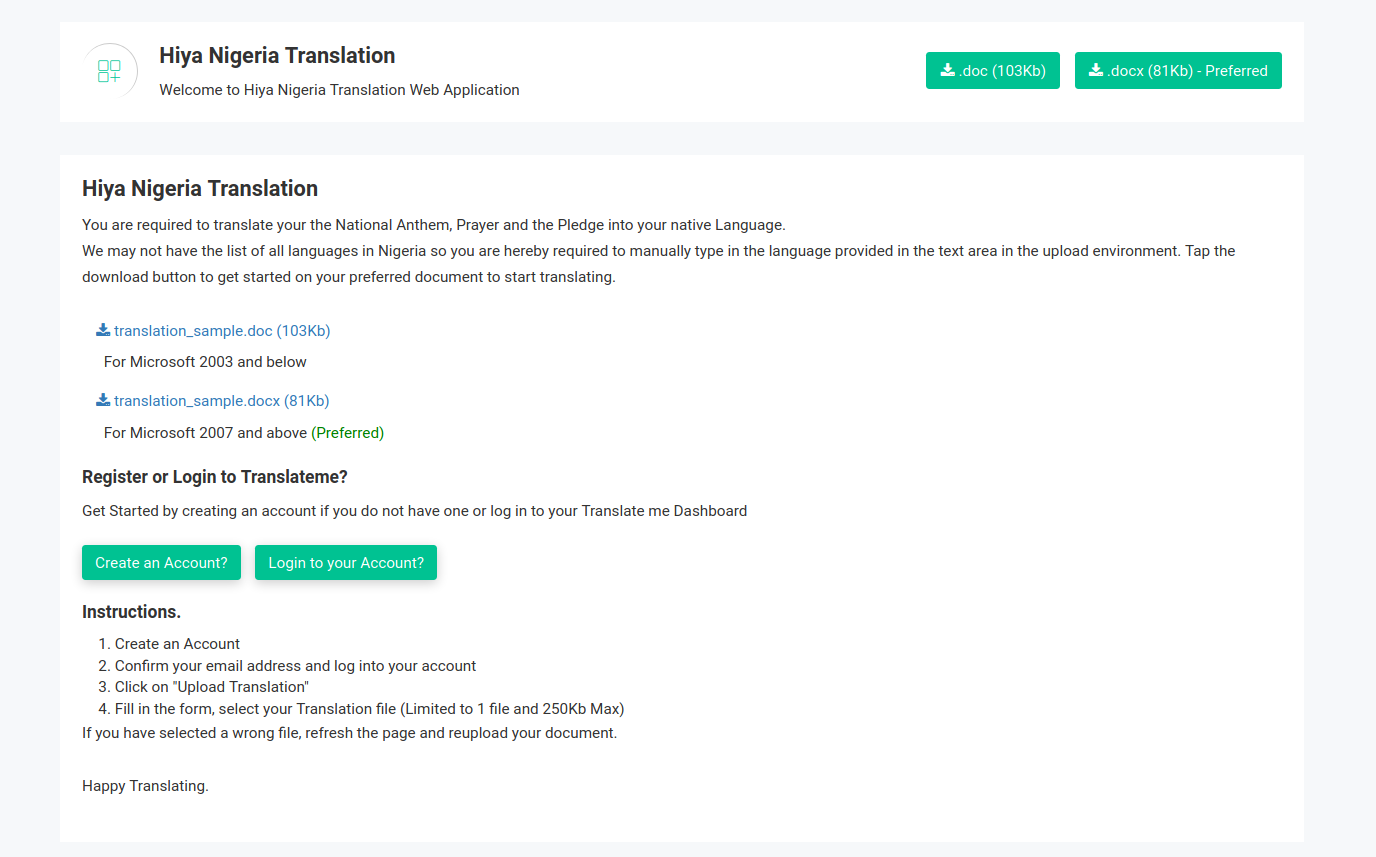The width and height of the screenshot is (1376, 857).
Task: Open the translation_sample.docx download link
Action: pos(221,400)
